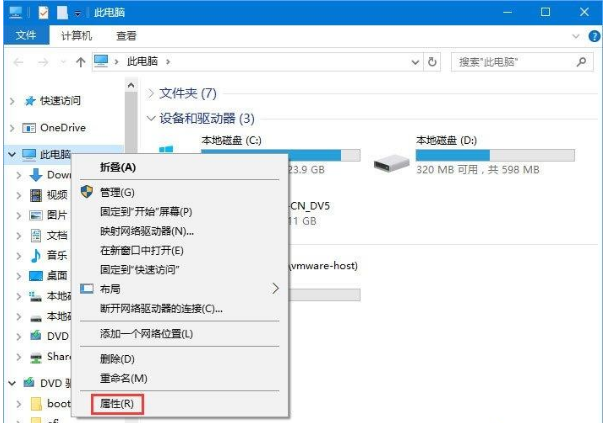Image resolution: width=606 pixels, height=423 pixels.
Task: Choose 删除(D) from context menu
Action: 179,359
